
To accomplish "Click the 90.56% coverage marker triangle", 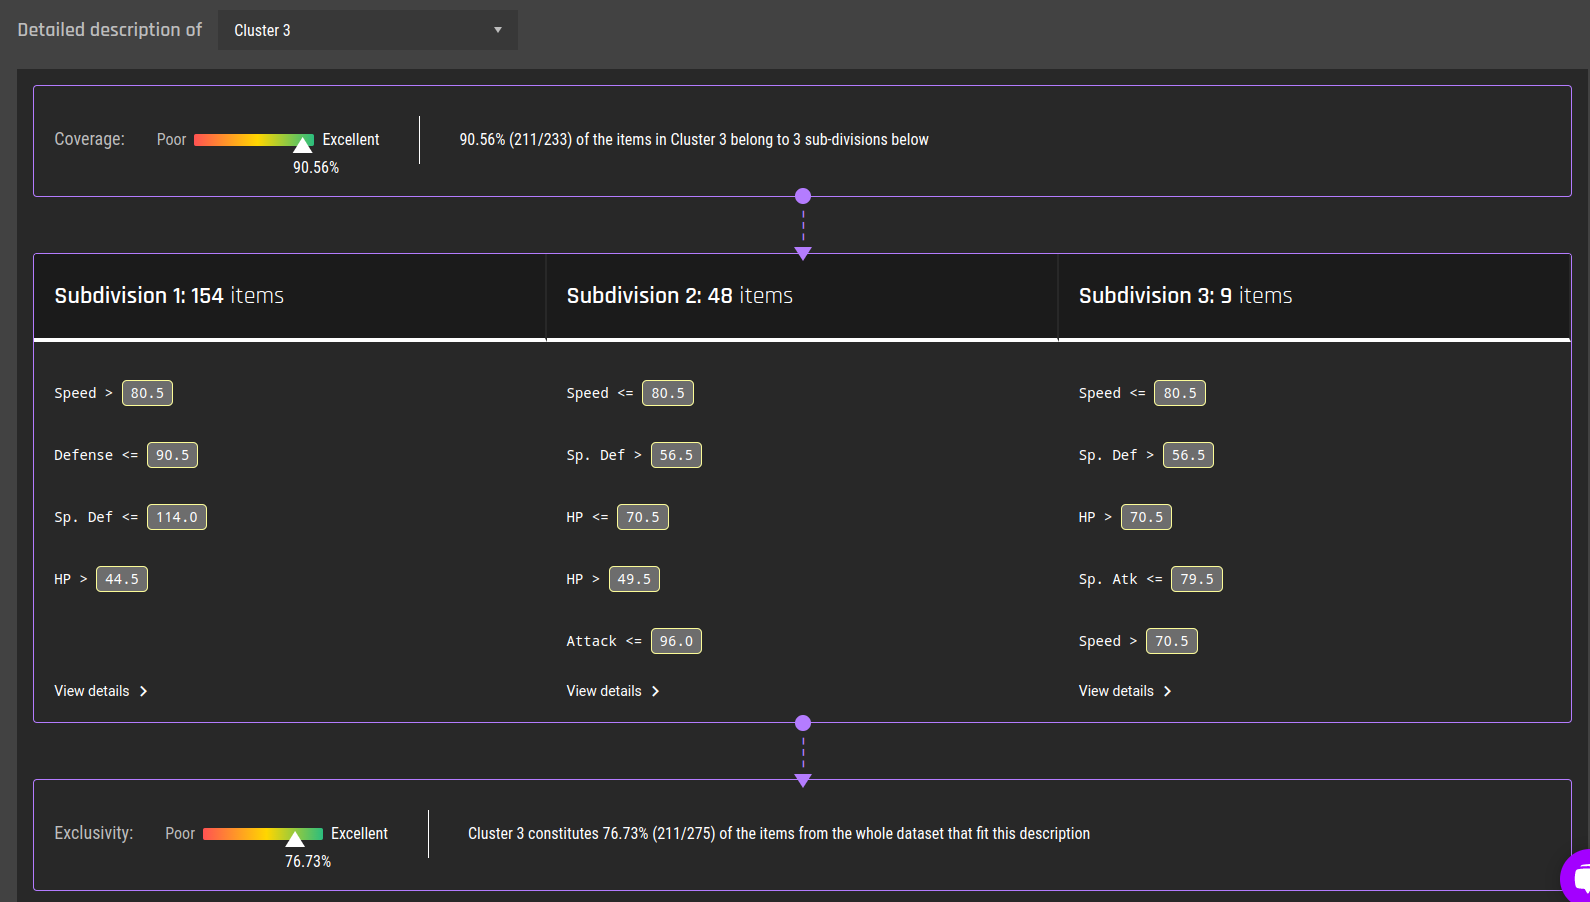I will pyautogui.click(x=303, y=145).
